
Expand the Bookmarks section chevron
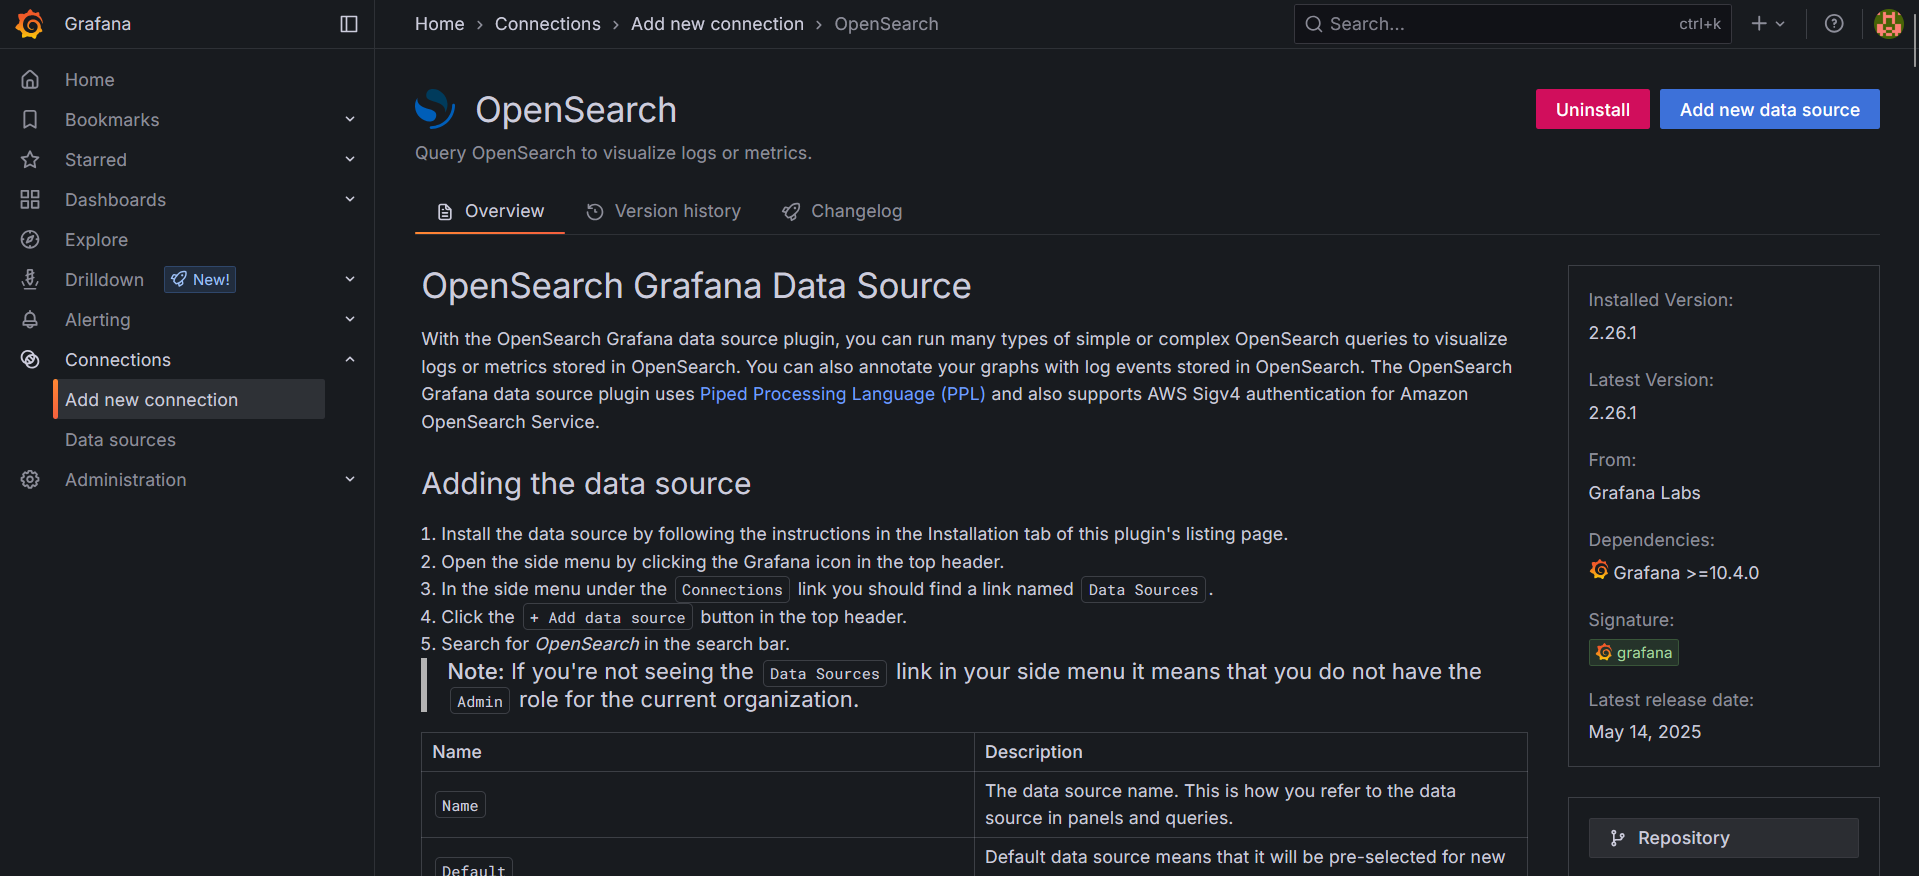pyautogui.click(x=350, y=120)
